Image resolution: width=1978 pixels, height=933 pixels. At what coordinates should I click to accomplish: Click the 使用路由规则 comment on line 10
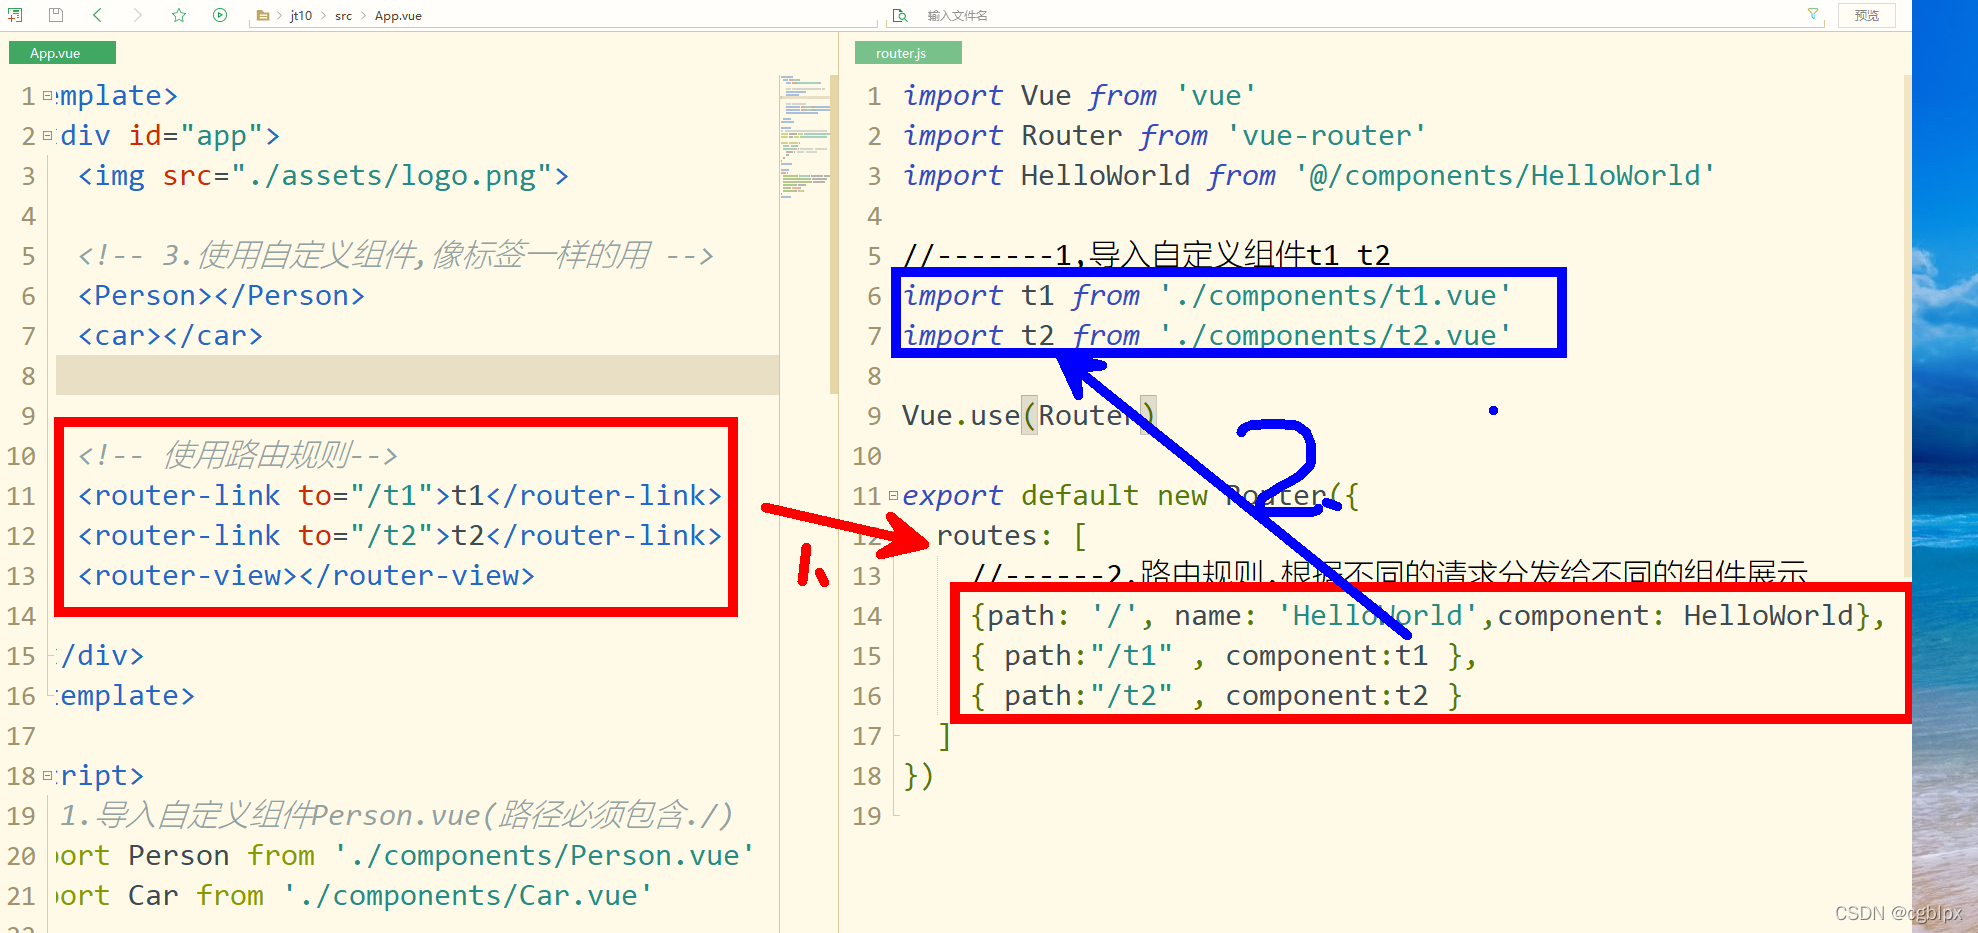[x=238, y=456]
